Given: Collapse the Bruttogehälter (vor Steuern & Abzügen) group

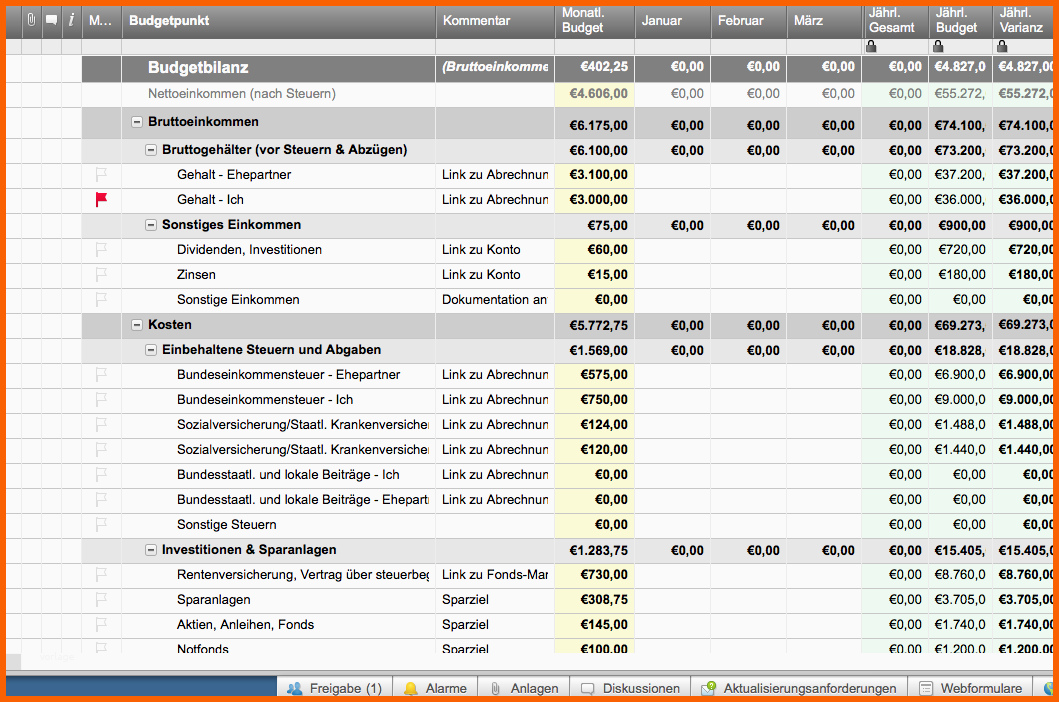Looking at the screenshot, I should click(151, 150).
